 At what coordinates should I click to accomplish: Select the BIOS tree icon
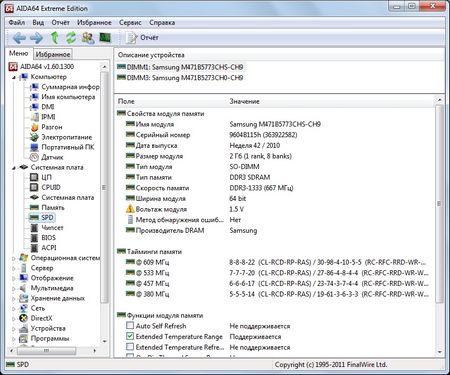34,238
